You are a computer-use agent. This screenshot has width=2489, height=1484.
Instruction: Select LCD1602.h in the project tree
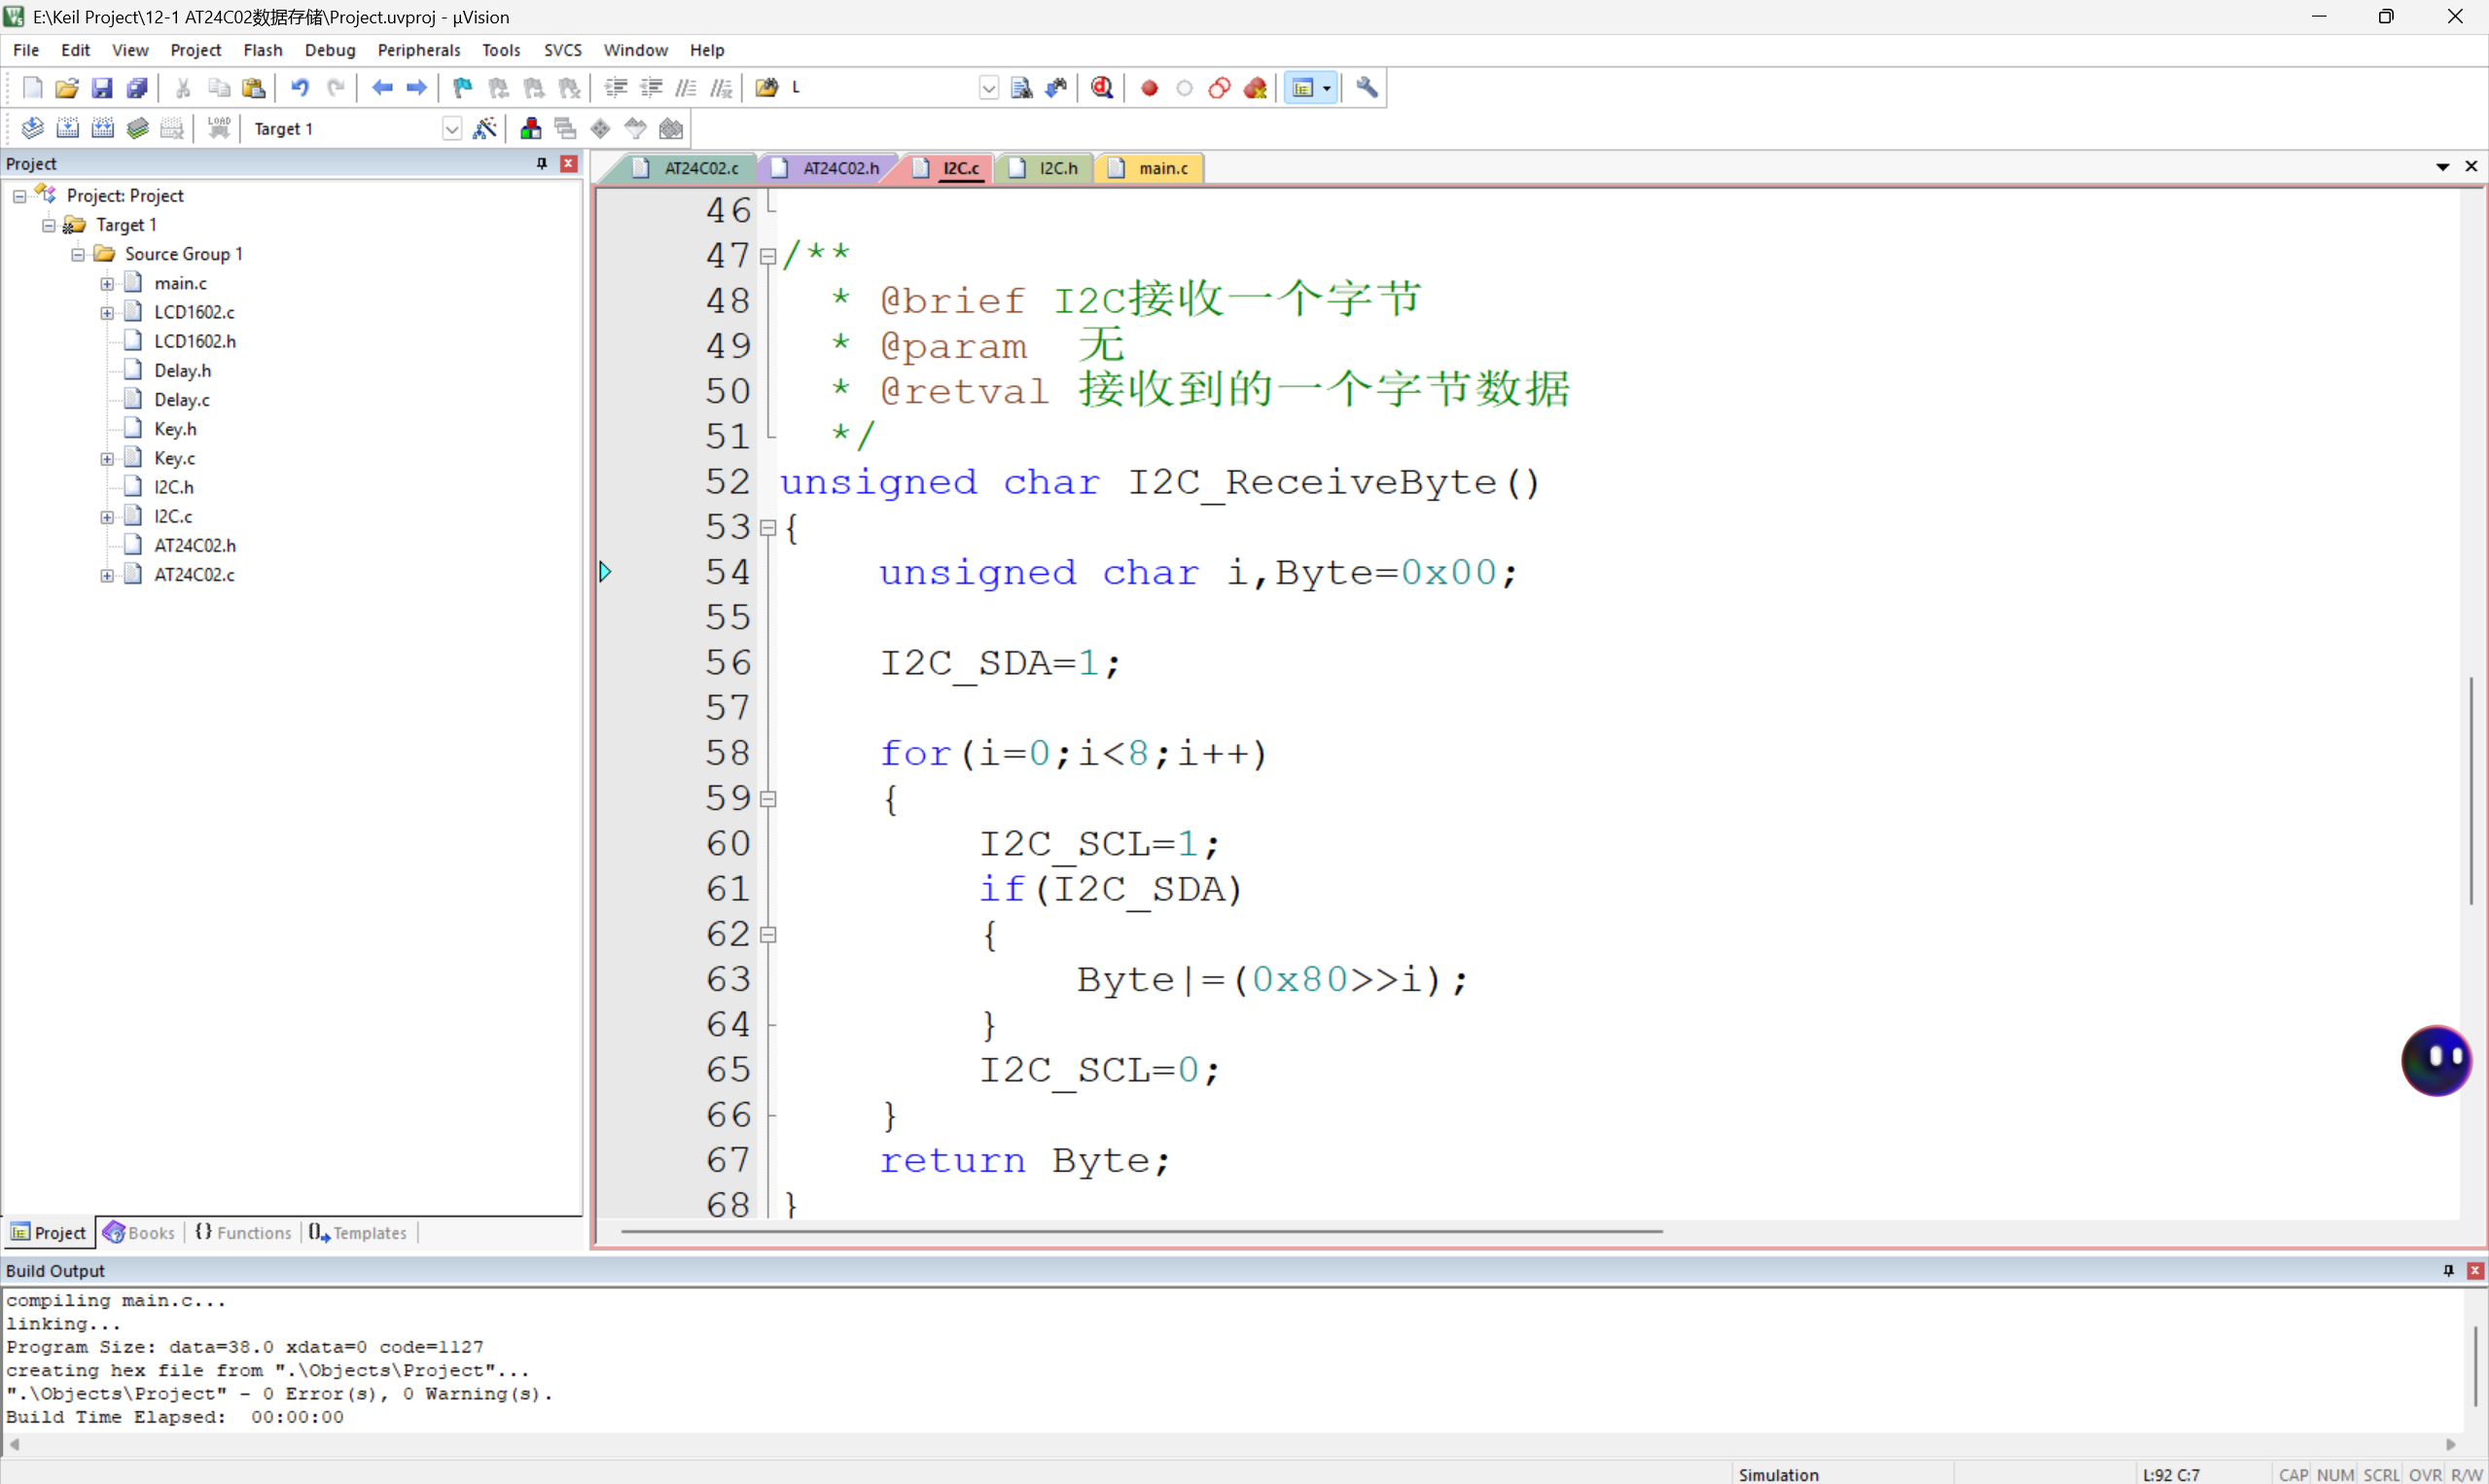[195, 341]
